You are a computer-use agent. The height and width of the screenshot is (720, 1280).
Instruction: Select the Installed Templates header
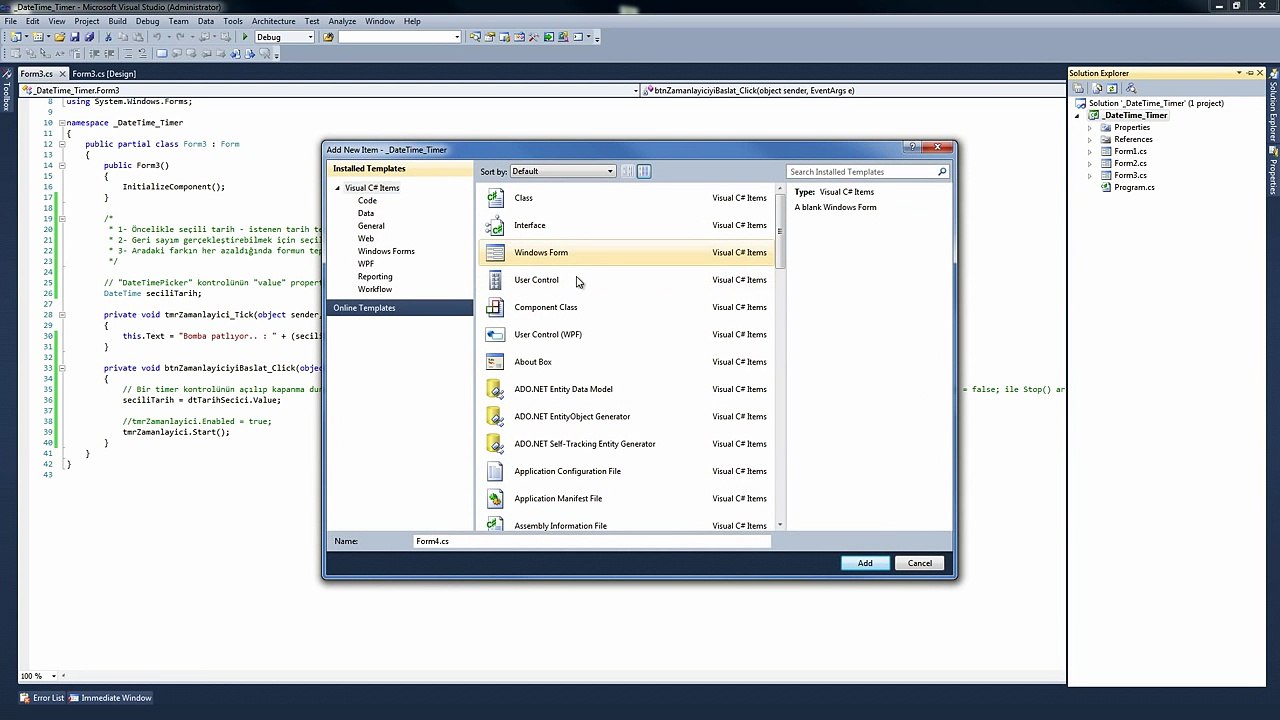[400, 169]
